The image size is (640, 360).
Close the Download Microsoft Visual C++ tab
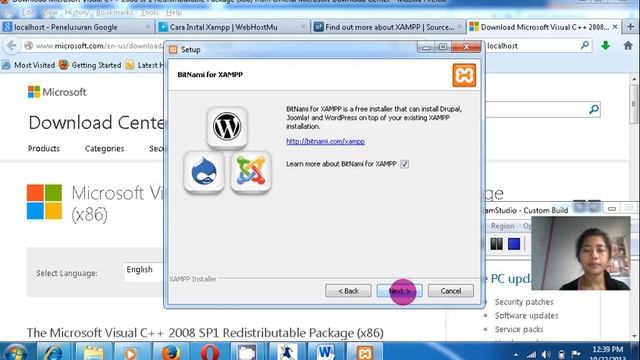tap(615, 27)
